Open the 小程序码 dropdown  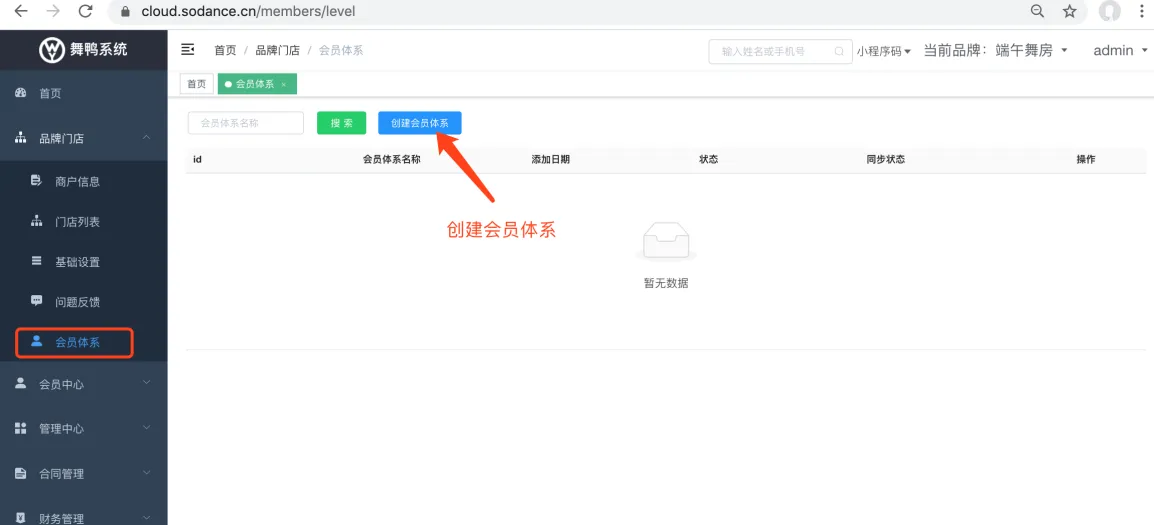point(883,51)
